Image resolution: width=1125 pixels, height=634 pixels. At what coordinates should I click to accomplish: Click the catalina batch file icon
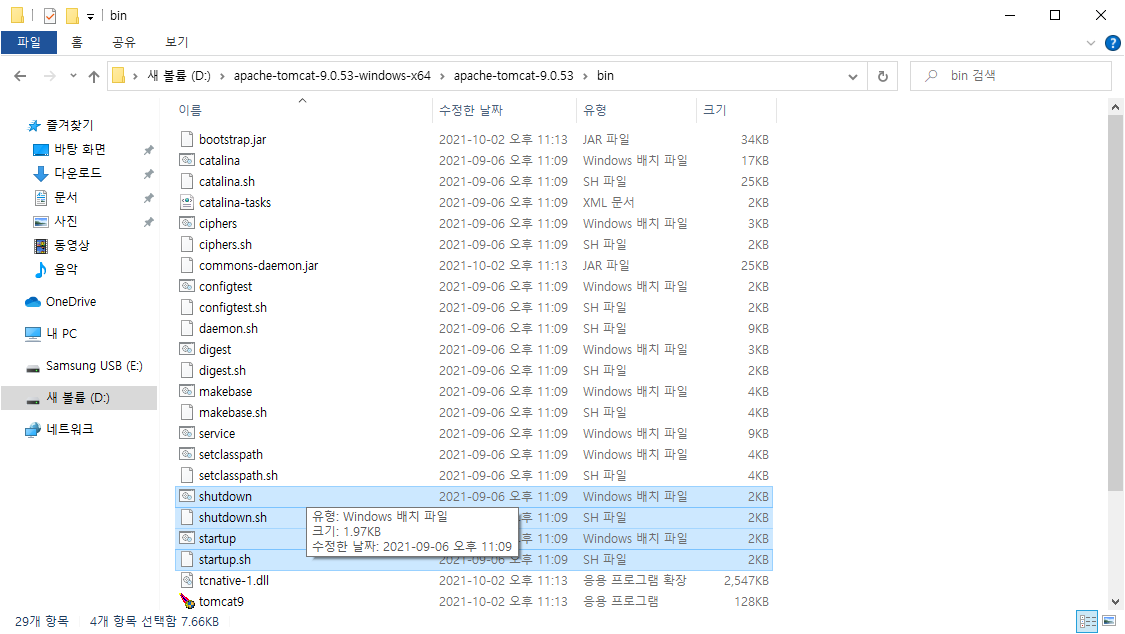coord(187,160)
